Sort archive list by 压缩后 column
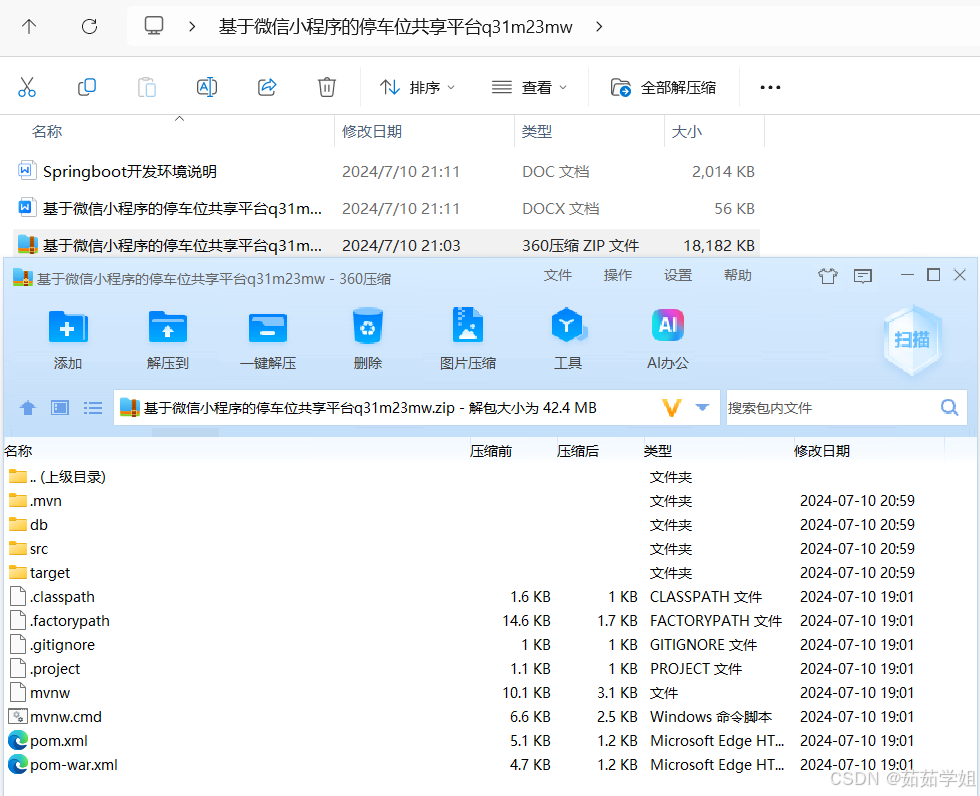Screen dimensions: 980x796 [x=578, y=451]
